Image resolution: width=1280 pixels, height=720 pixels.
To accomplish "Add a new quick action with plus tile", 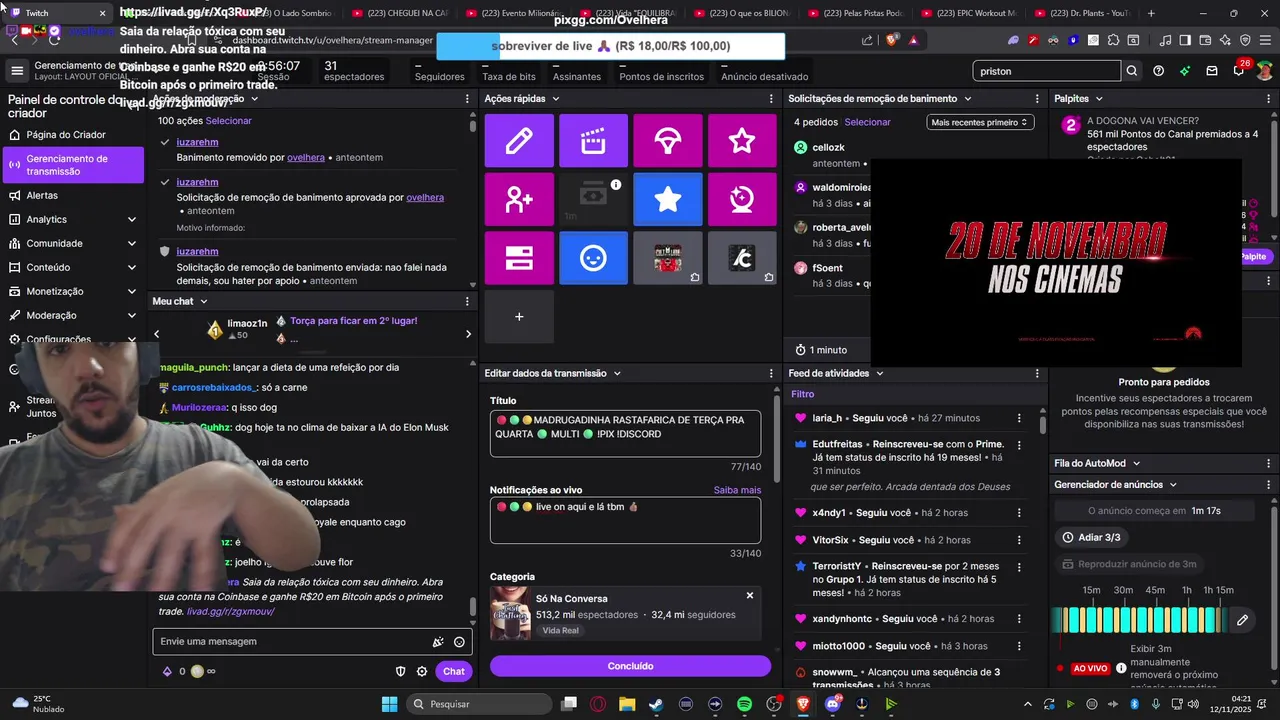I will (519, 317).
